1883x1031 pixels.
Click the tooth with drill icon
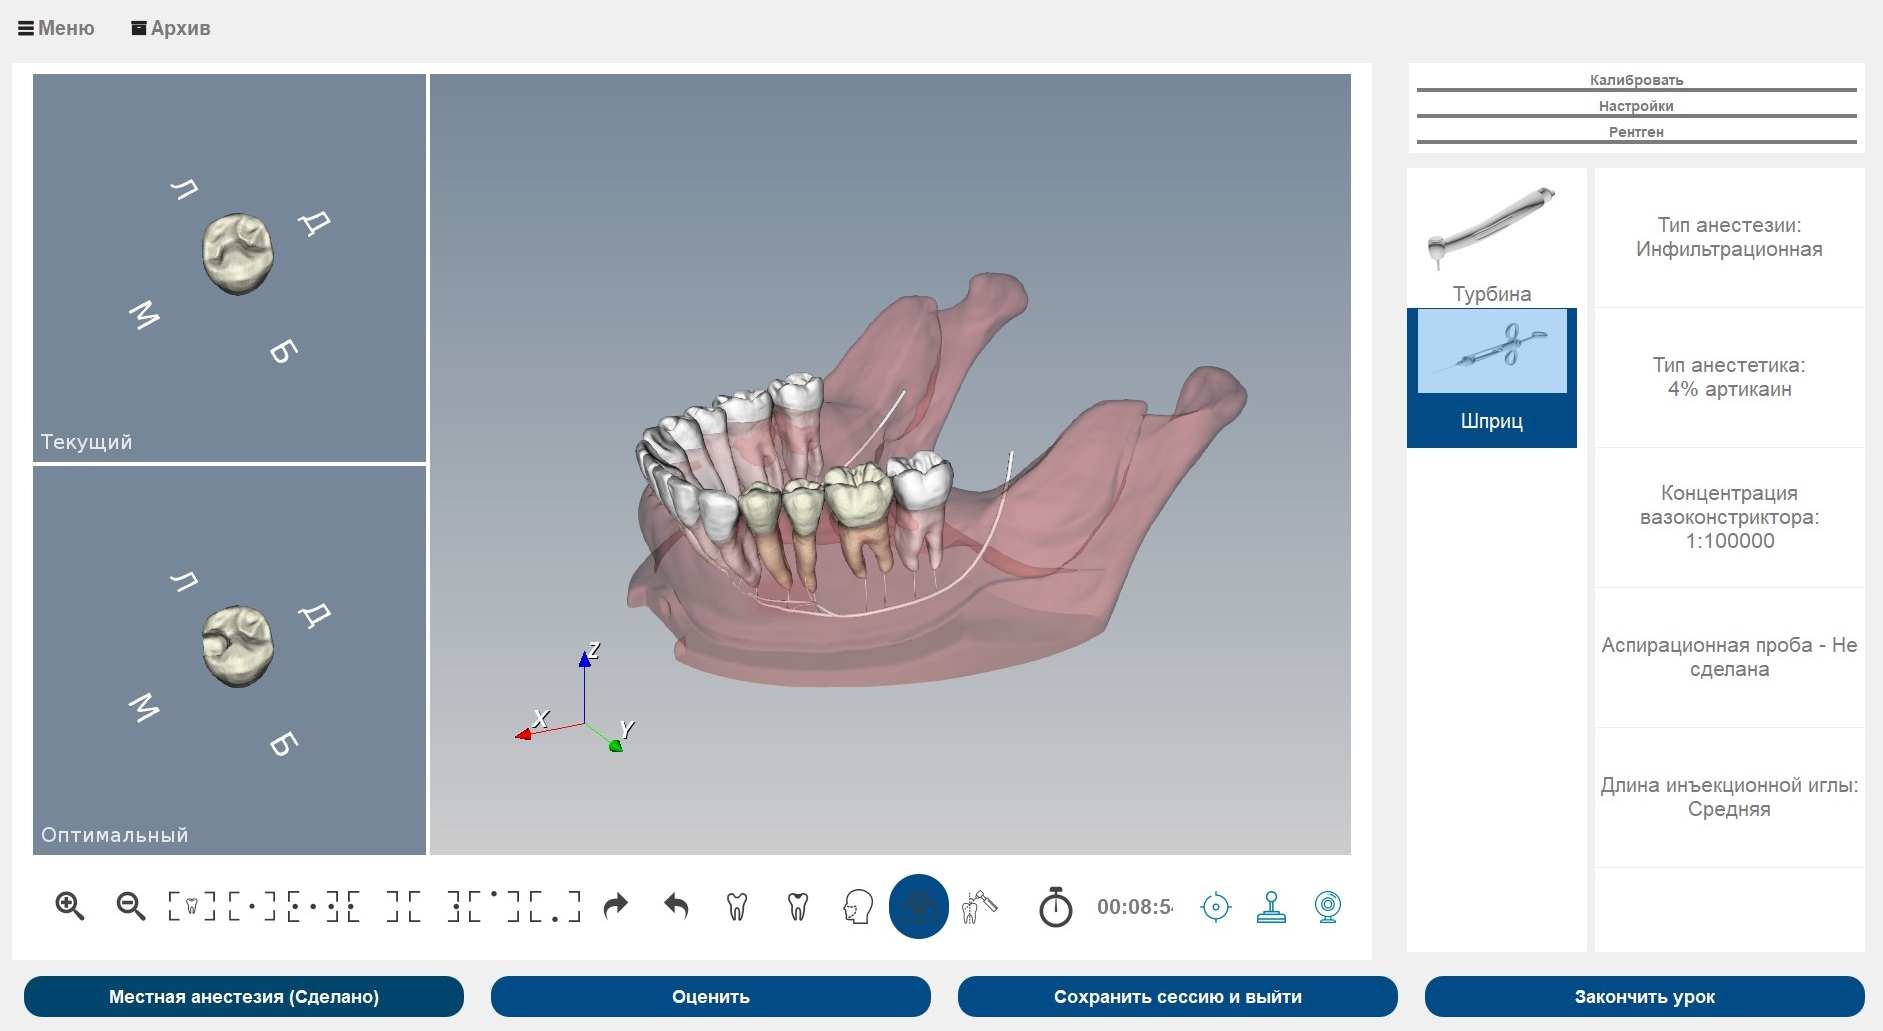[x=979, y=906]
